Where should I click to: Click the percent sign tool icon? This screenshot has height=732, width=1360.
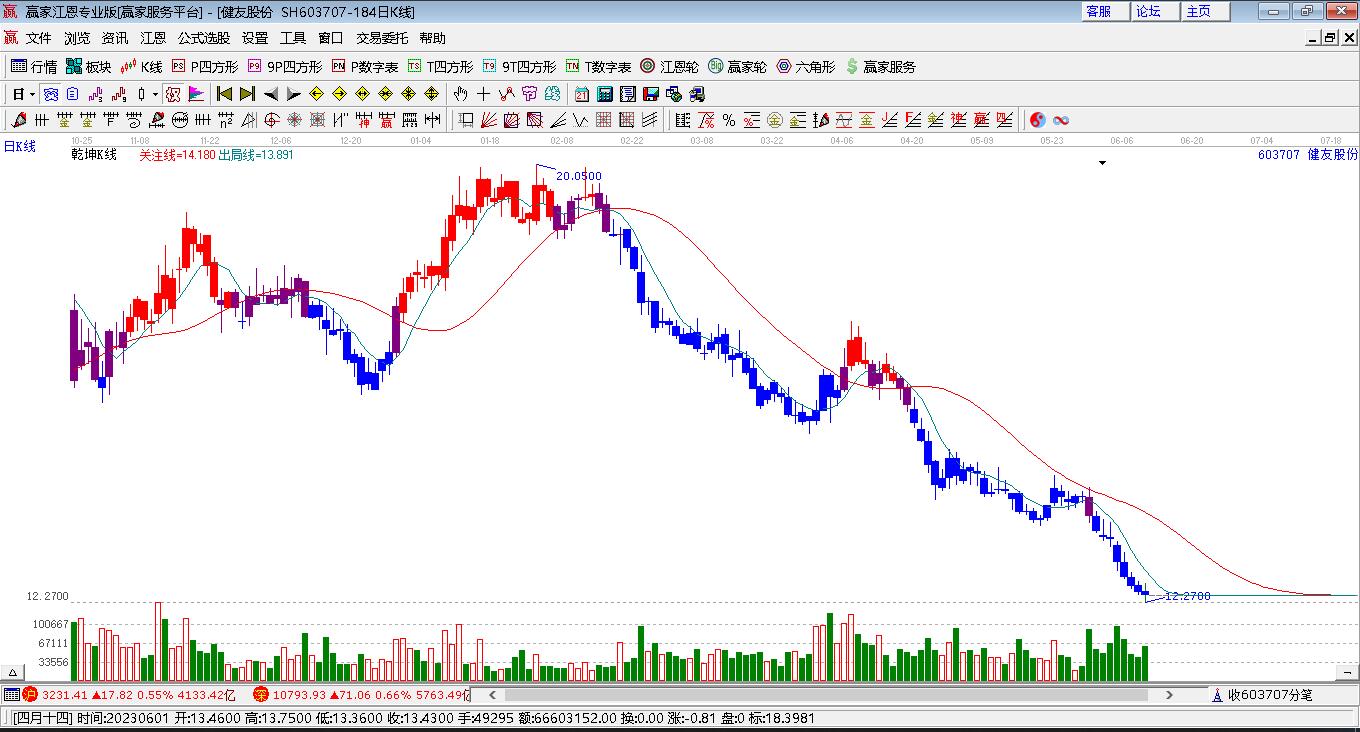point(729,120)
